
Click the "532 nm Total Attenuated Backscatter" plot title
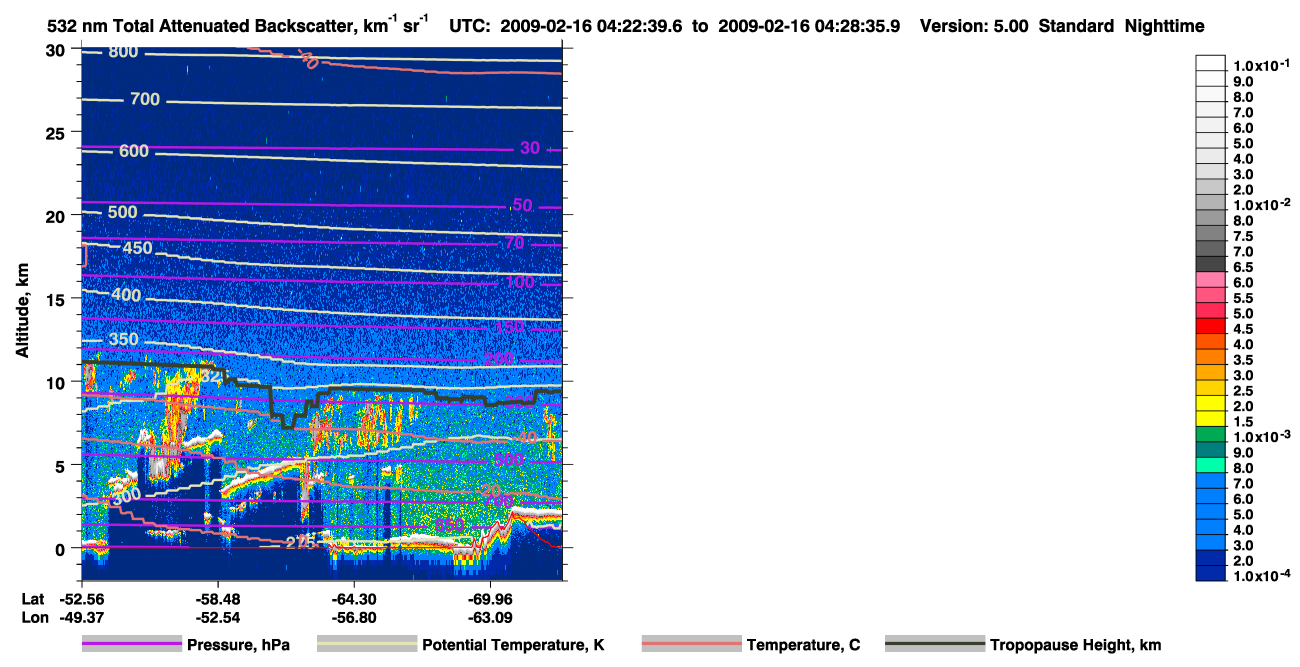click(x=240, y=27)
